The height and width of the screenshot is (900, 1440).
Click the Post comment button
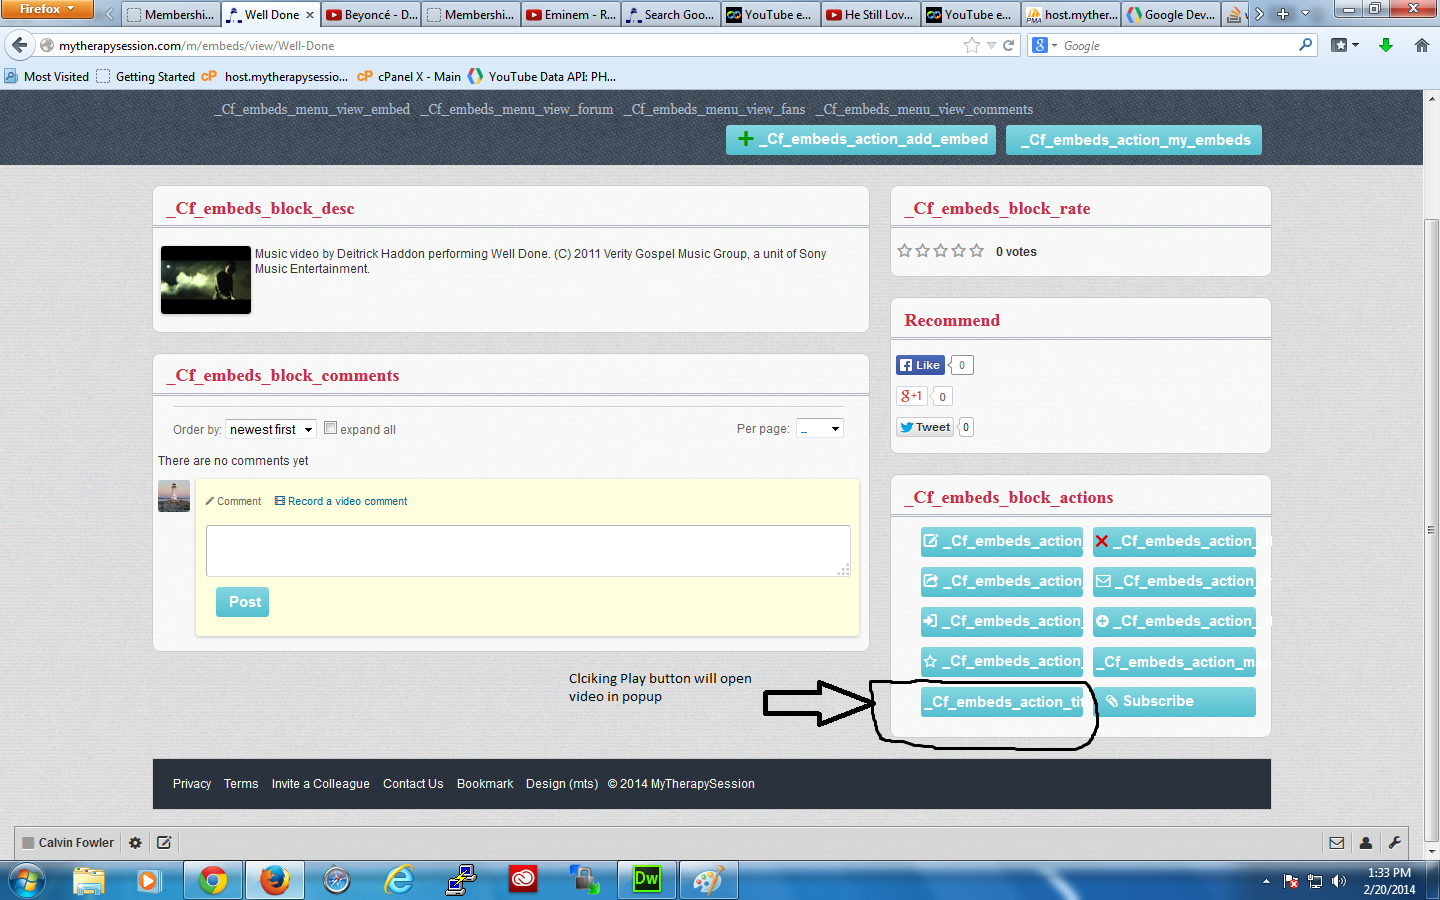tap(243, 602)
